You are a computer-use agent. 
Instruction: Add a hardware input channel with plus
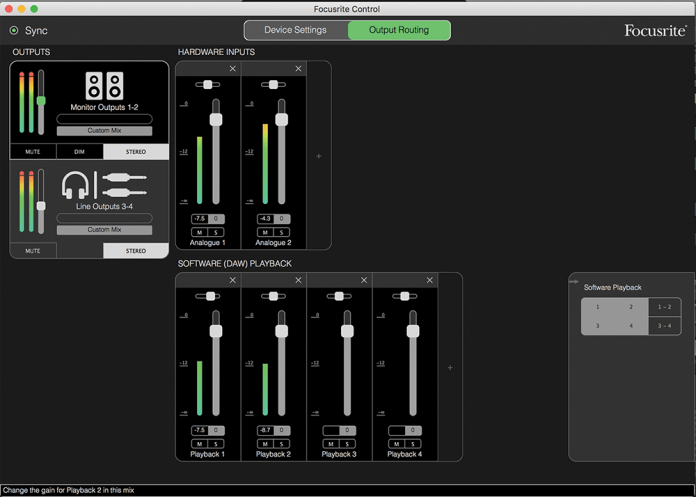pos(319,156)
